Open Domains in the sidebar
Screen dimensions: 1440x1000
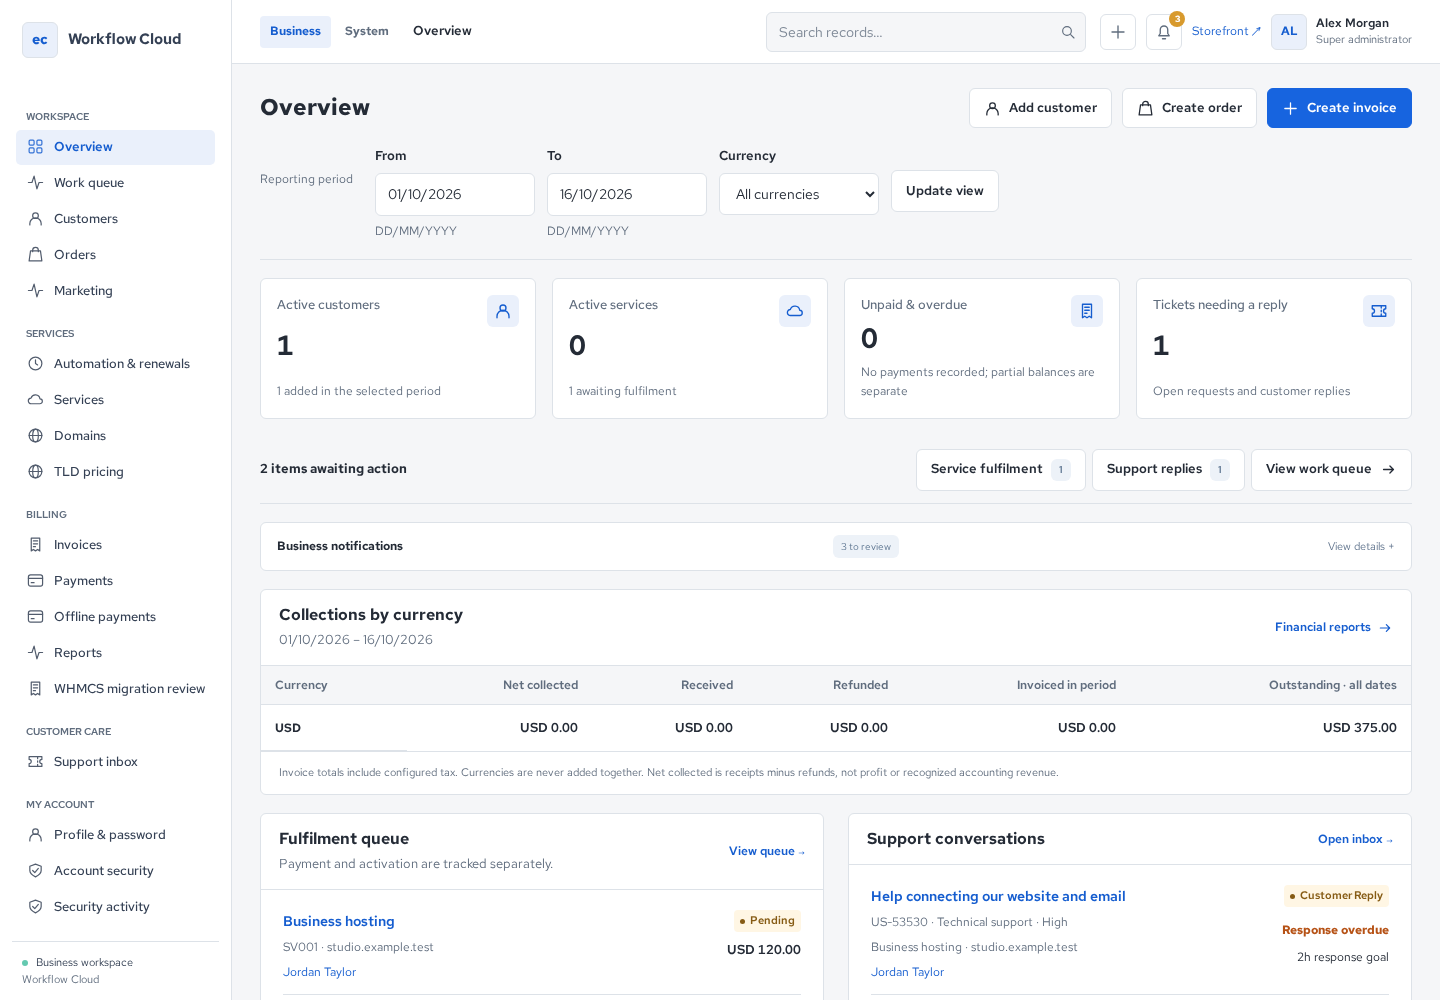[115, 436]
